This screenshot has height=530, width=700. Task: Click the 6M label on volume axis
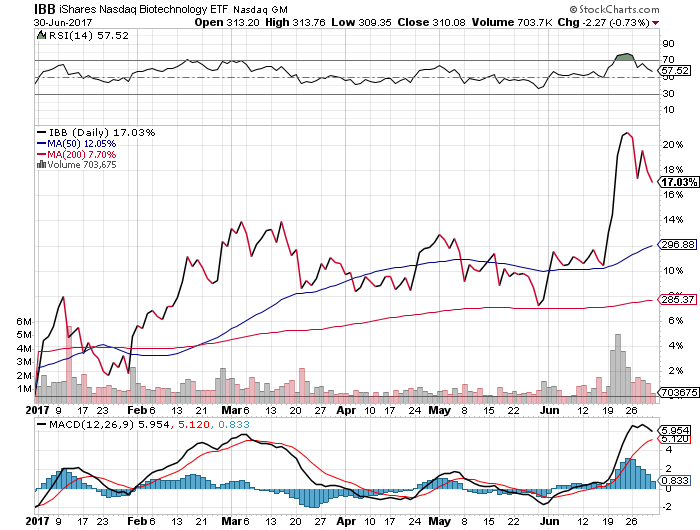[x=24, y=321]
